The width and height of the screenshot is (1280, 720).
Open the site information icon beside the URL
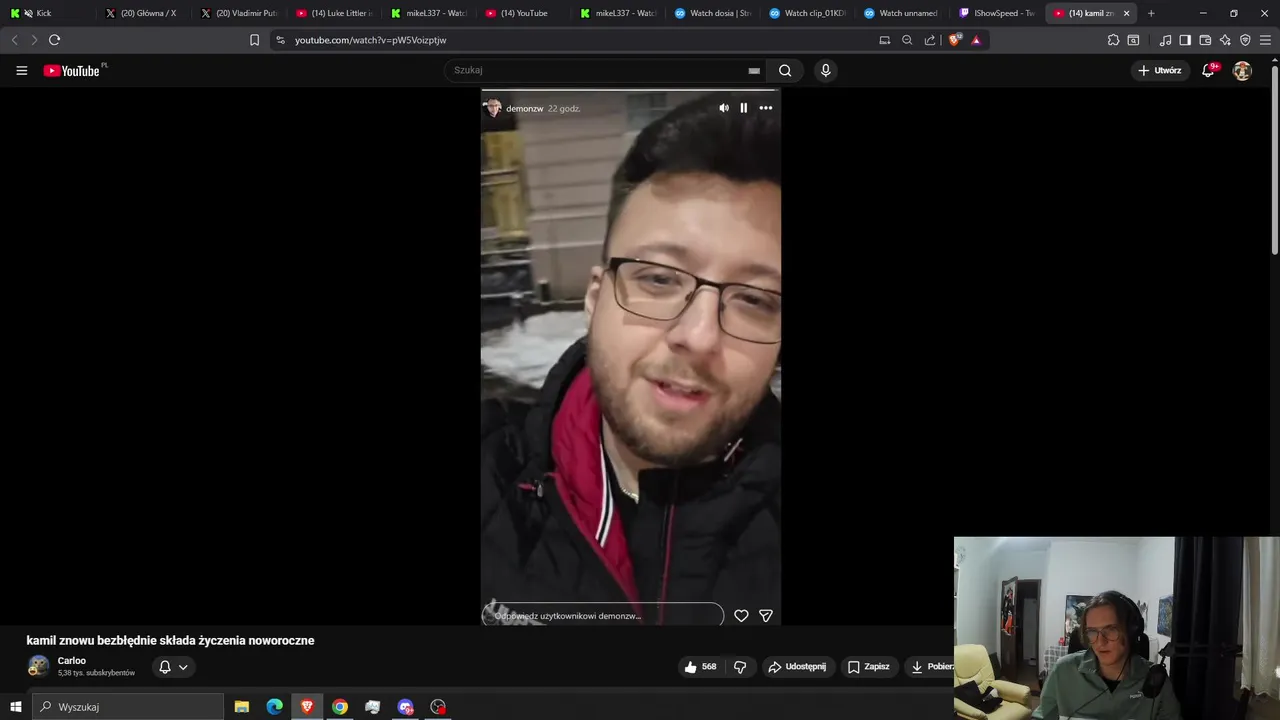(x=280, y=40)
